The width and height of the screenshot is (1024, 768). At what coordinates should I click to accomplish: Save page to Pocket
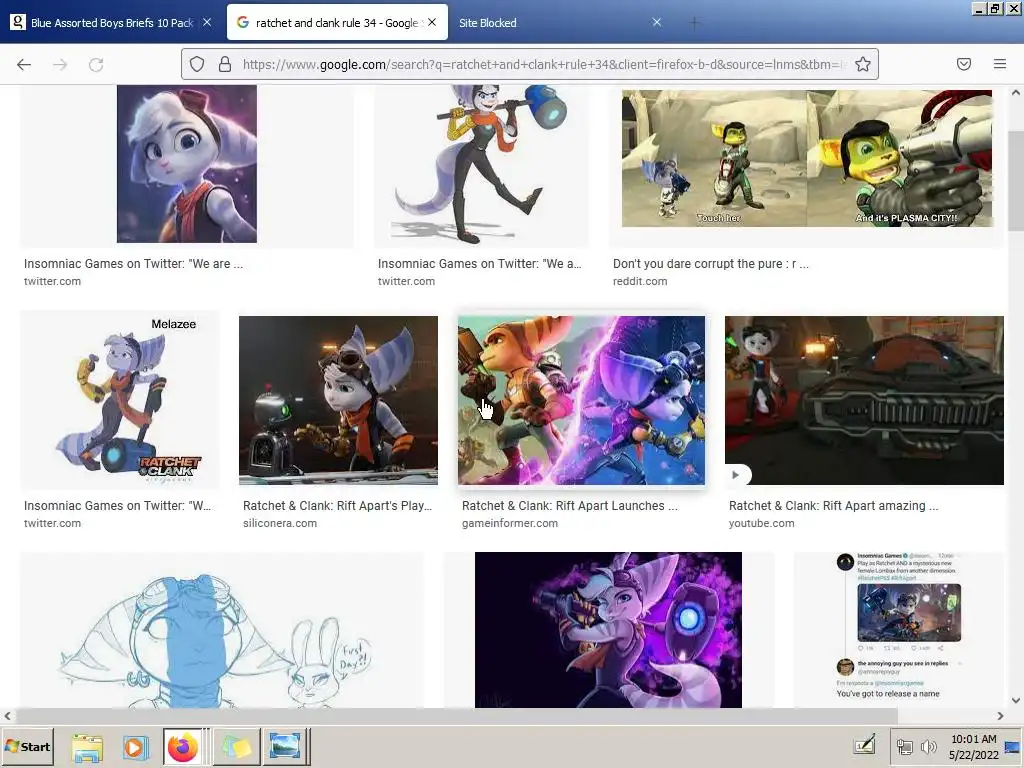tap(964, 64)
